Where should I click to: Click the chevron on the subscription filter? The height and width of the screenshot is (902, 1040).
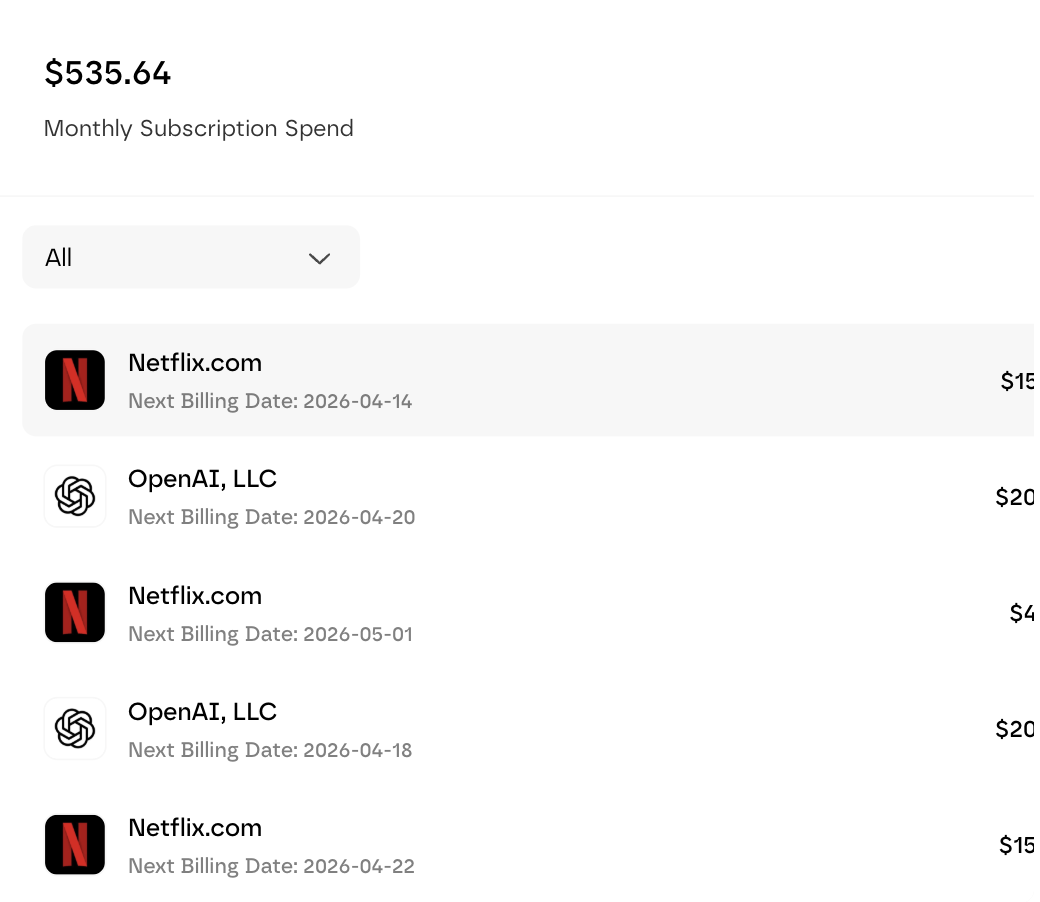[319, 258]
